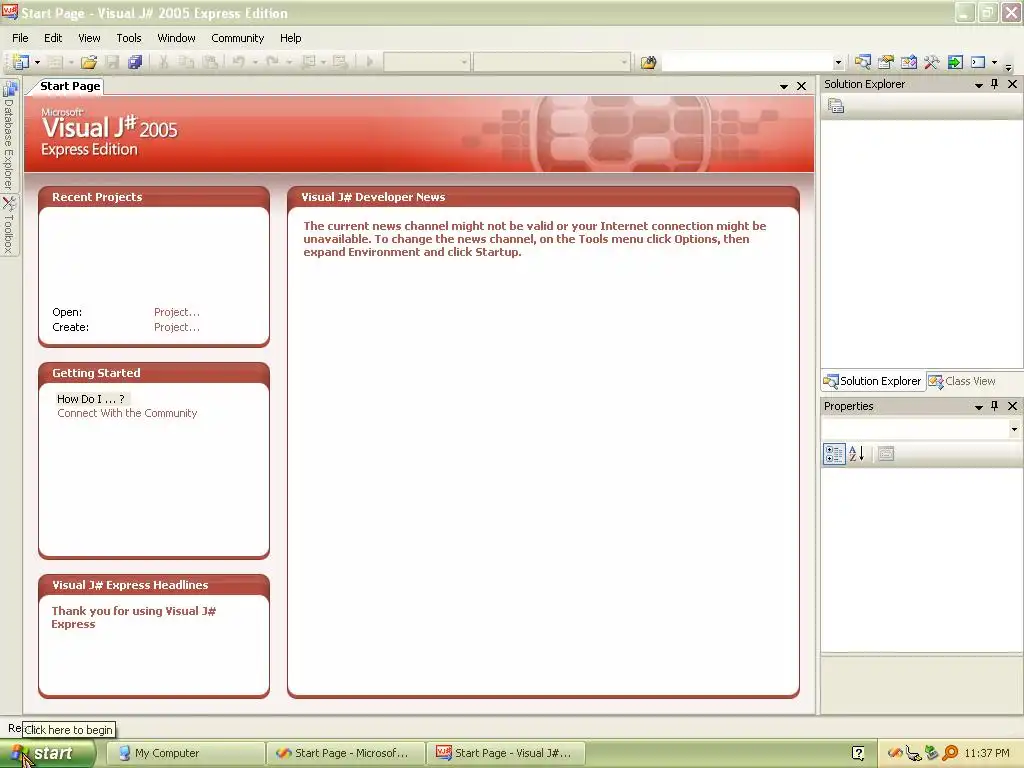The height and width of the screenshot is (768, 1024).
Task: Click the Object Browser toolbar icon
Action: (x=908, y=62)
